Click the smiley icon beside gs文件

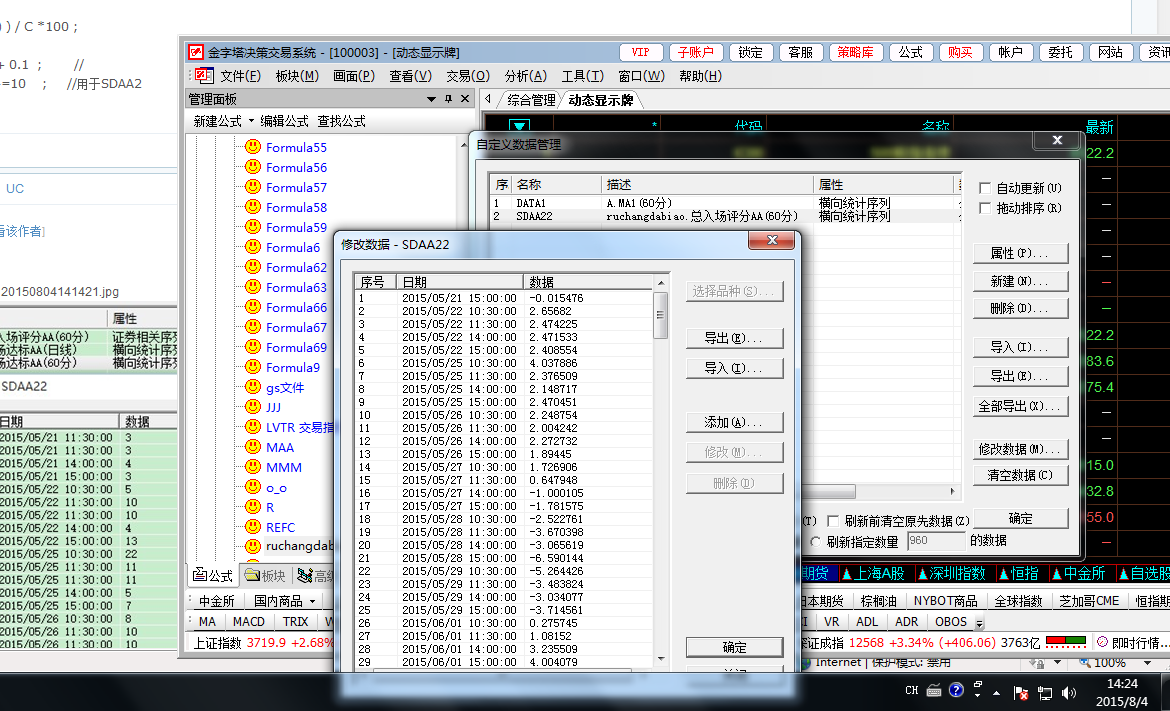[x=253, y=388]
